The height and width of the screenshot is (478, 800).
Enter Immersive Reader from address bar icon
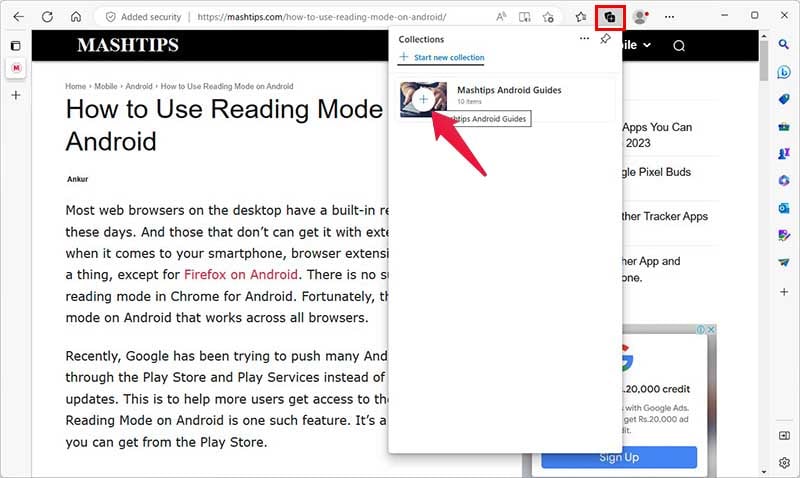click(524, 17)
